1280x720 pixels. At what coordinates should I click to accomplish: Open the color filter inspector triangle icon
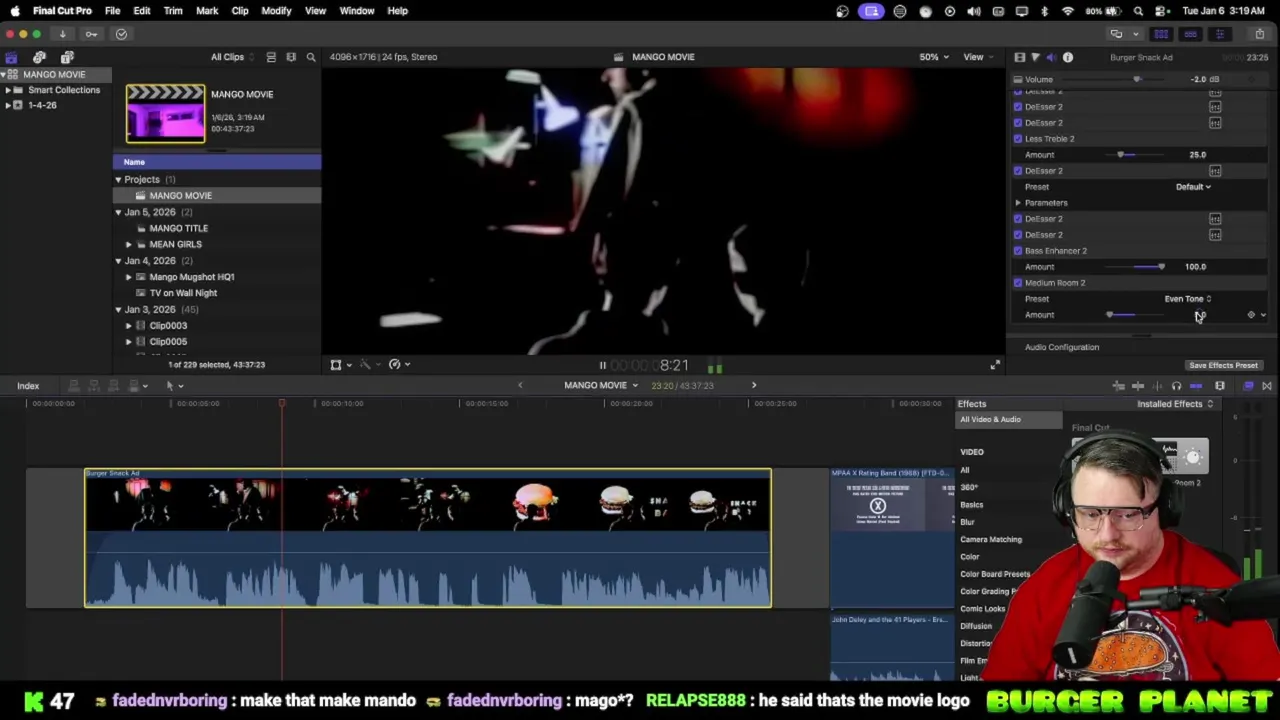tap(1035, 58)
